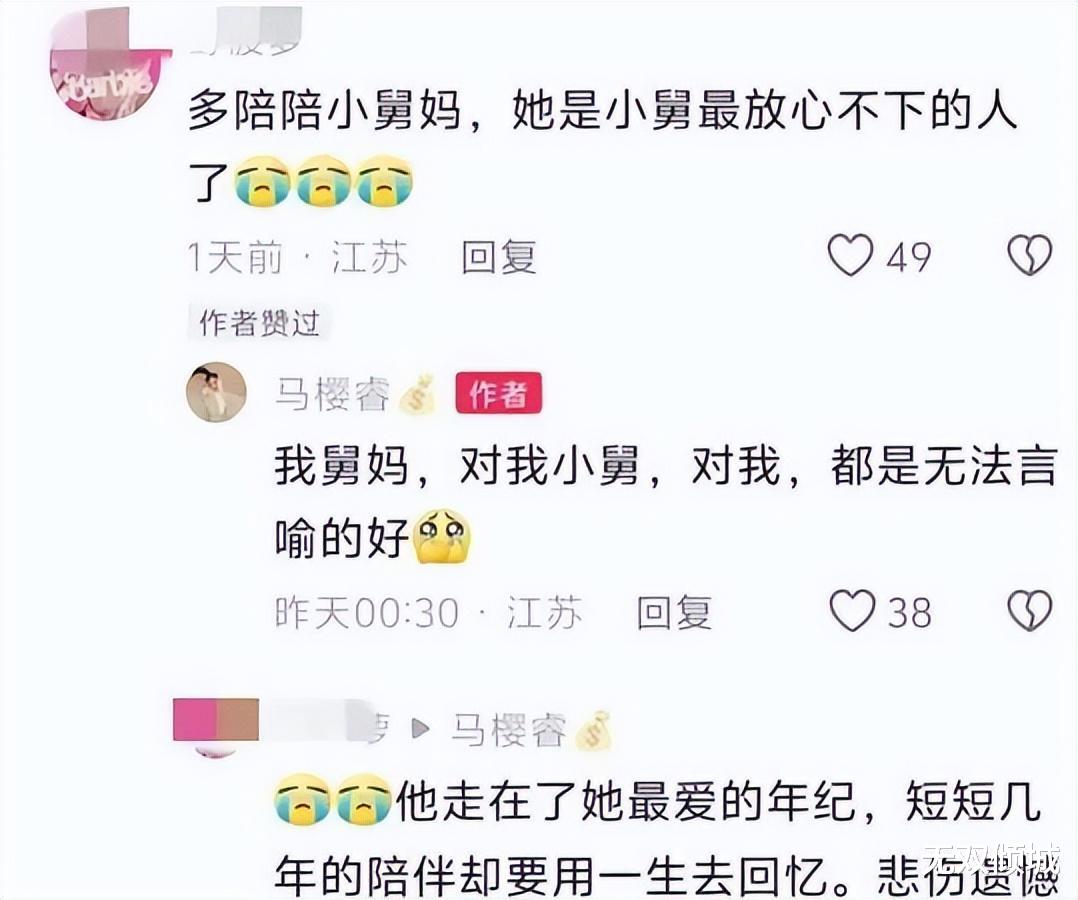This screenshot has height=900, width=1078.
Task: Open the replied-to 马樱睿 name link
Action: [x=509, y=729]
